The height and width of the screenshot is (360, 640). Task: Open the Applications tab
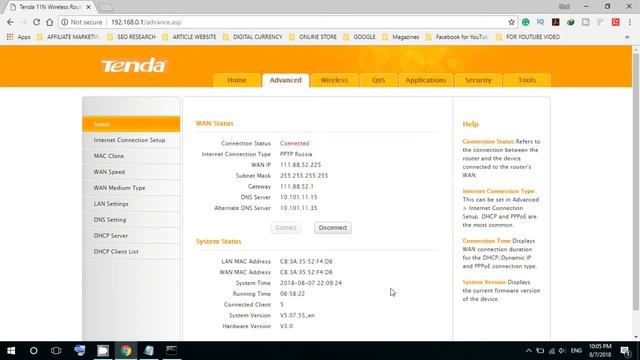coord(426,80)
